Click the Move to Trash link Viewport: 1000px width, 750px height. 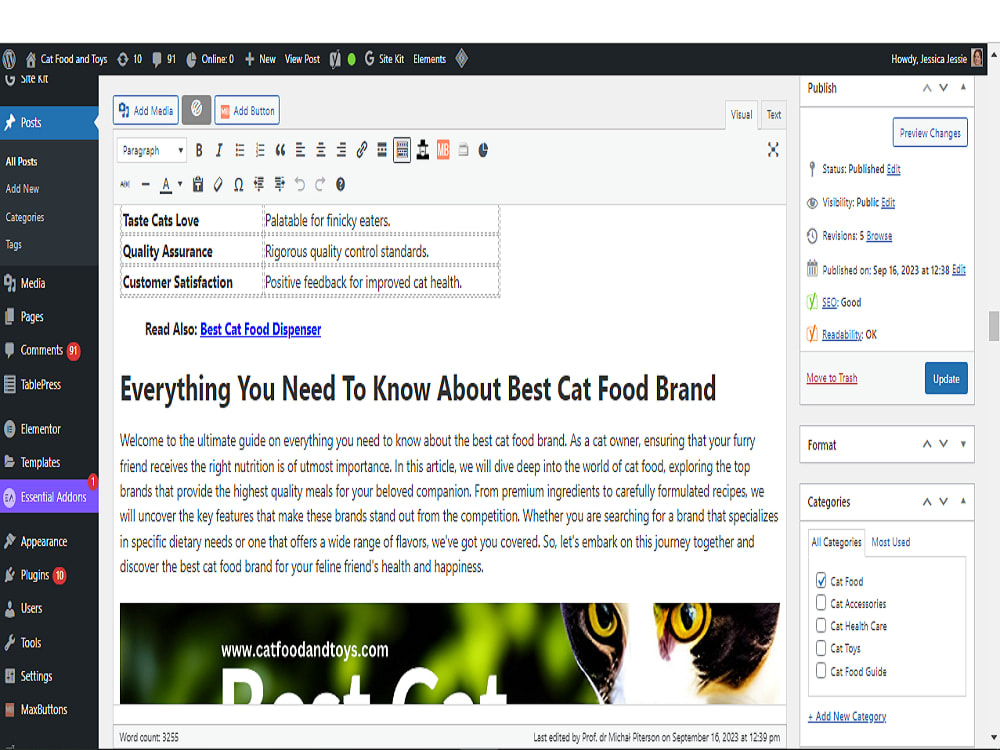[x=832, y=378]
